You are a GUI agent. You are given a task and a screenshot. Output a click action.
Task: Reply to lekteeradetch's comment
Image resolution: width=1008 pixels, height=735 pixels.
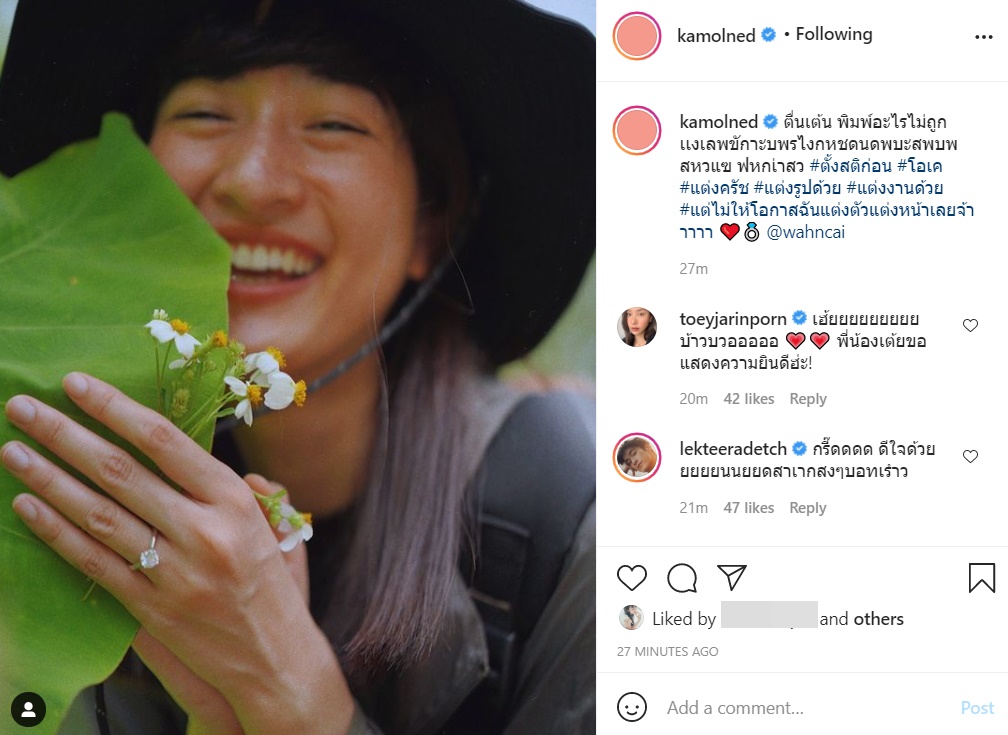808,508
